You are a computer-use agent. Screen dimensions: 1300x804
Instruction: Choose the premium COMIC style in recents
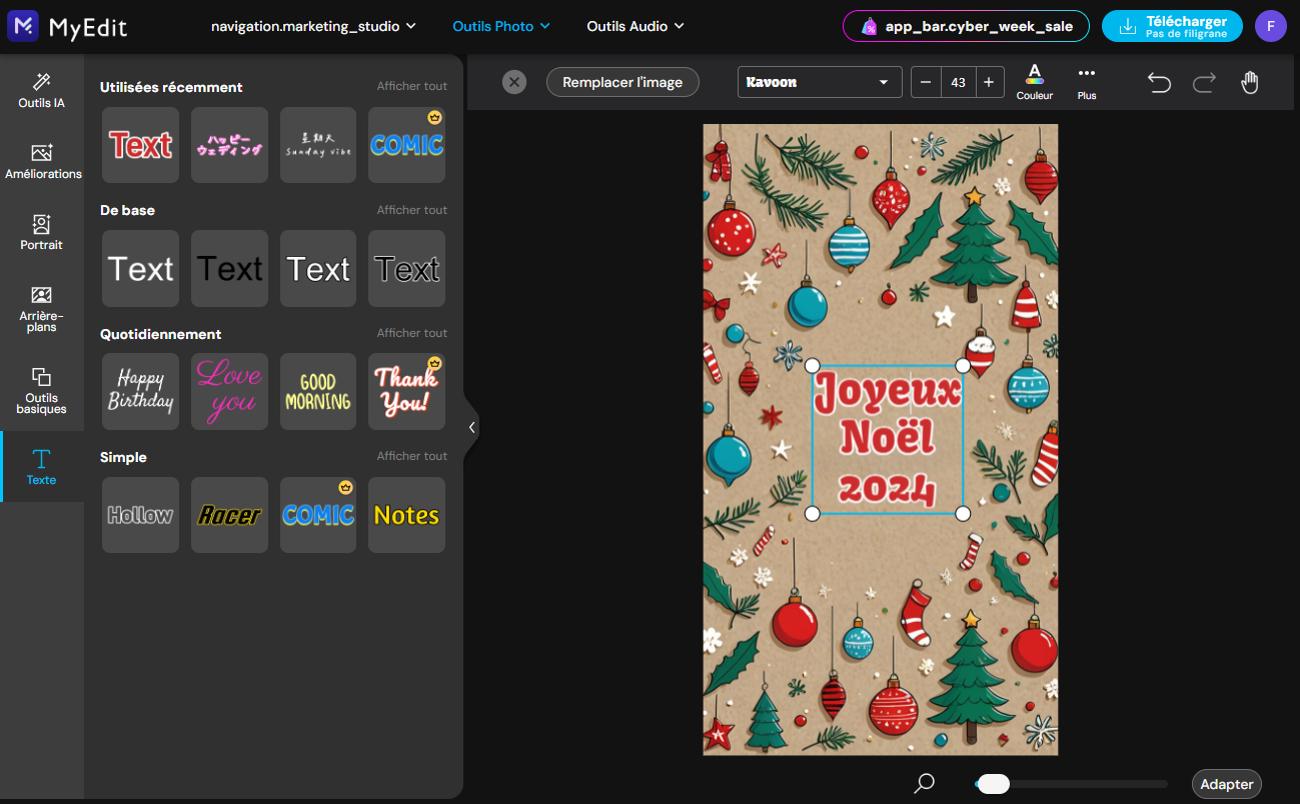point(407,145)
